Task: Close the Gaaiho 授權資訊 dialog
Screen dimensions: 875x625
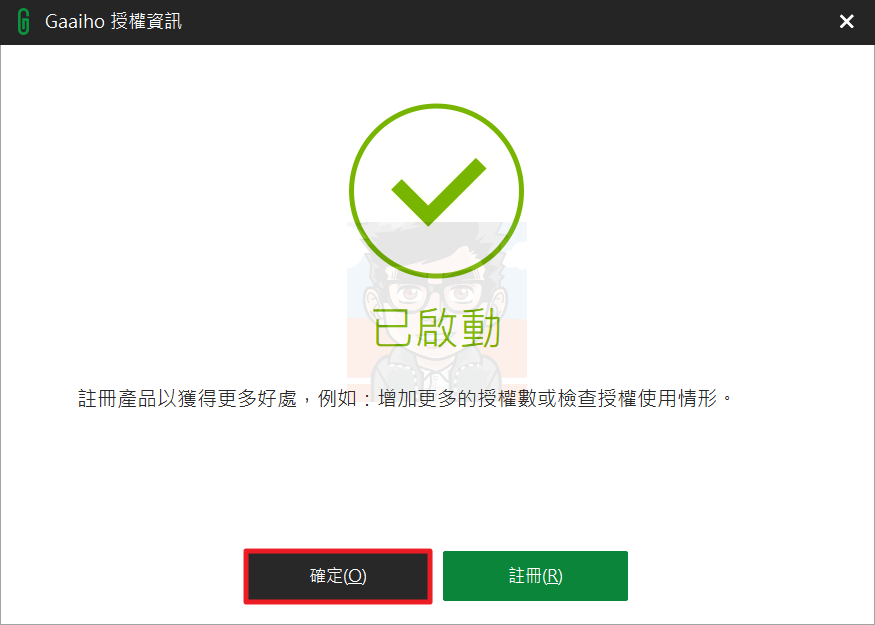Action: [847, 22]
